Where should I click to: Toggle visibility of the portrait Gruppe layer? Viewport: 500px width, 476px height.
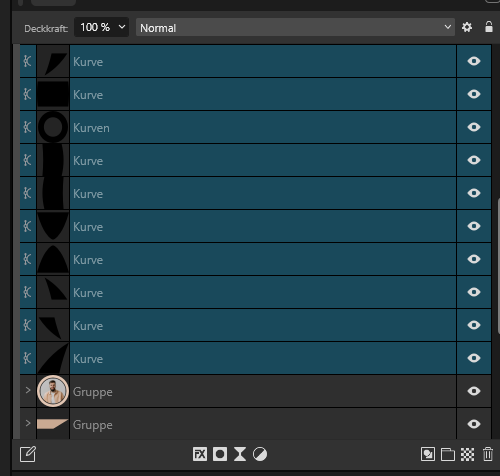point(474,391)
